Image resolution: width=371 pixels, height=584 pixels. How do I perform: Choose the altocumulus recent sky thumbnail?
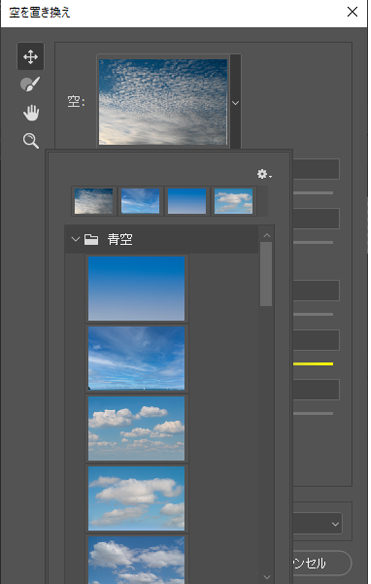click(x=94, y=201)
